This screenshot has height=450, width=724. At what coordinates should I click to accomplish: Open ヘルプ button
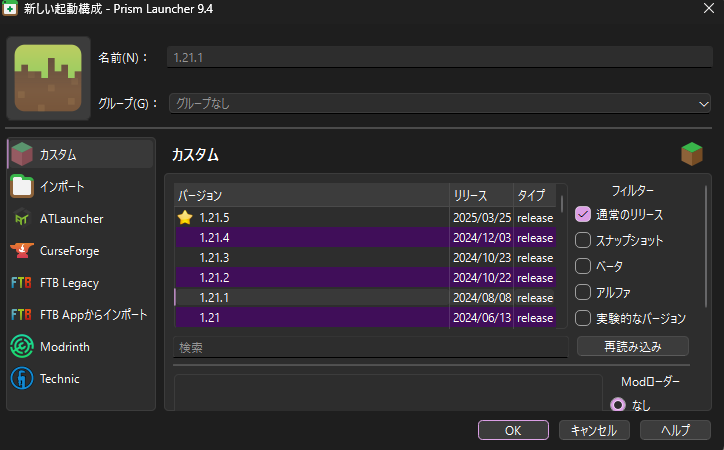coord(675,430)
